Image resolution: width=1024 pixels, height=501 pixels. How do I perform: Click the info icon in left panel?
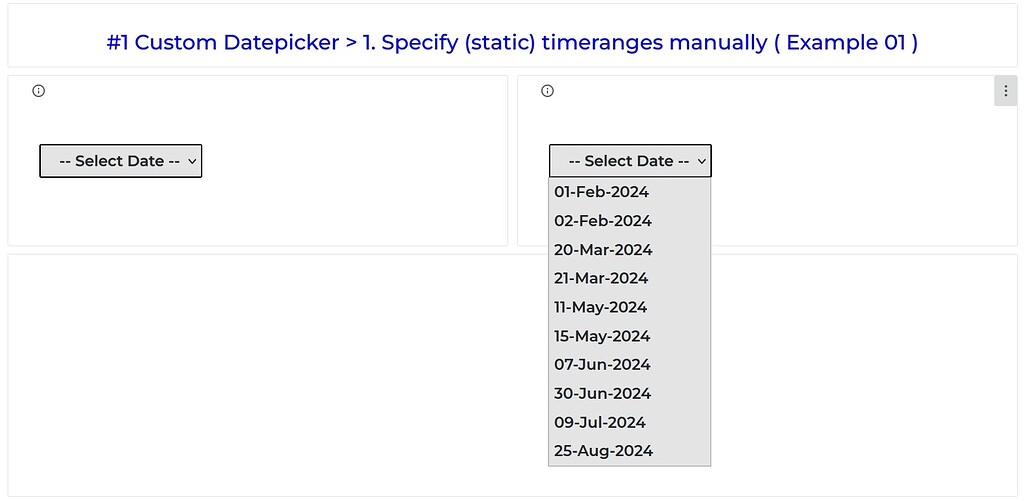(x=39, y=91)
